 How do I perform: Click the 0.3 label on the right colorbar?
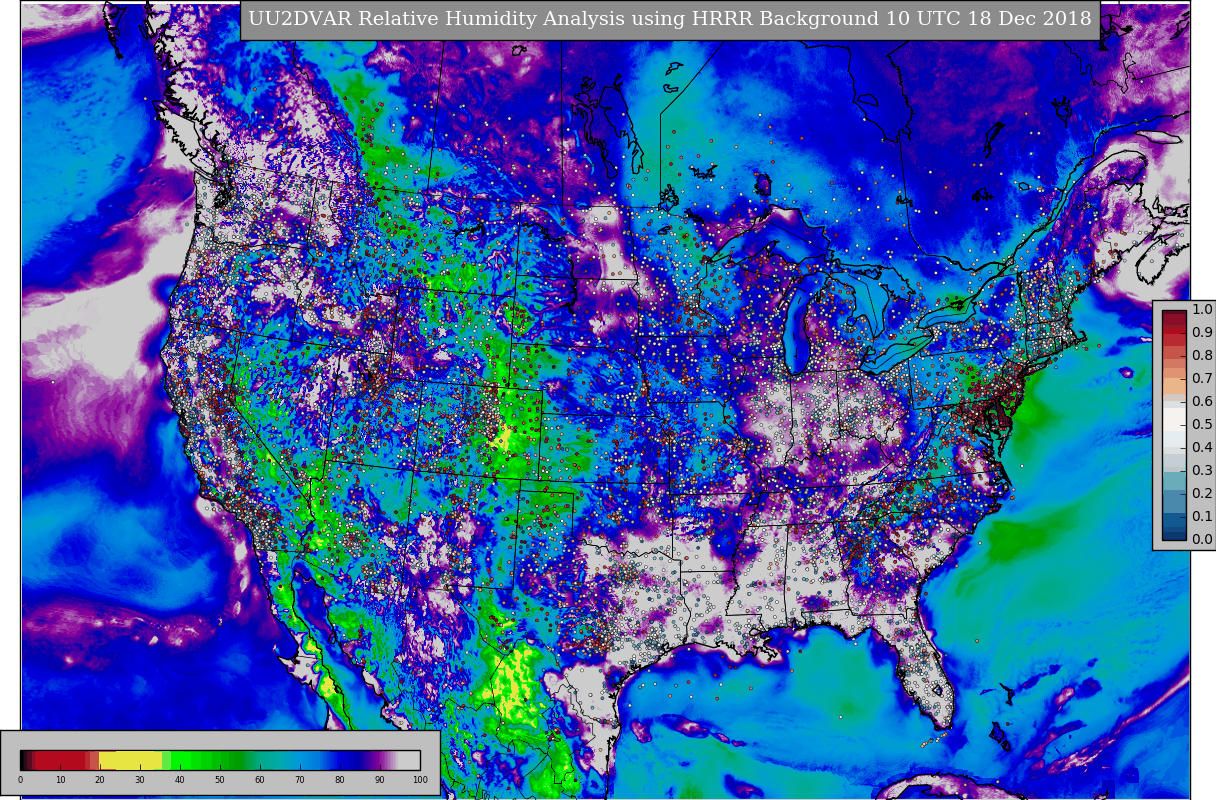[x=1202, y=470]
